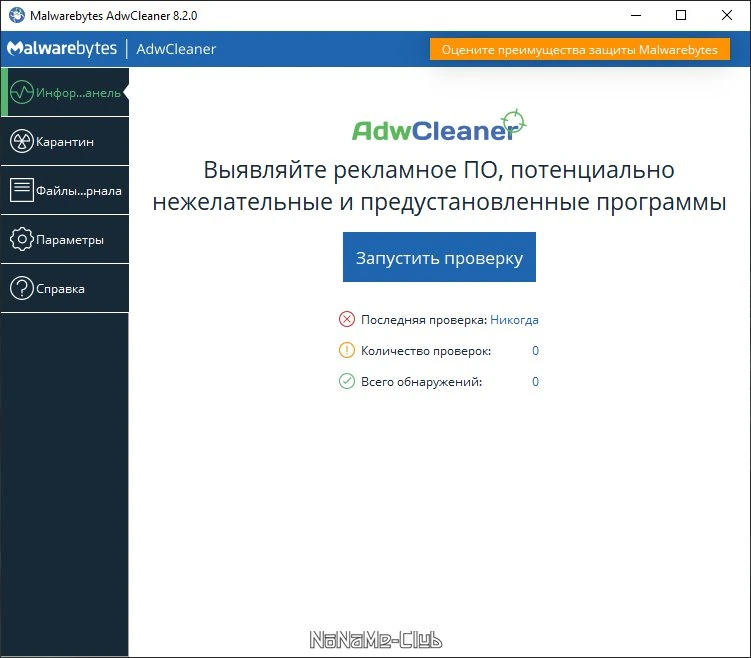This screenshot has width=751, height=658.
Task: Click the red cross last-scan status icon
Action: pyautogui.click(x=347, y=319)
